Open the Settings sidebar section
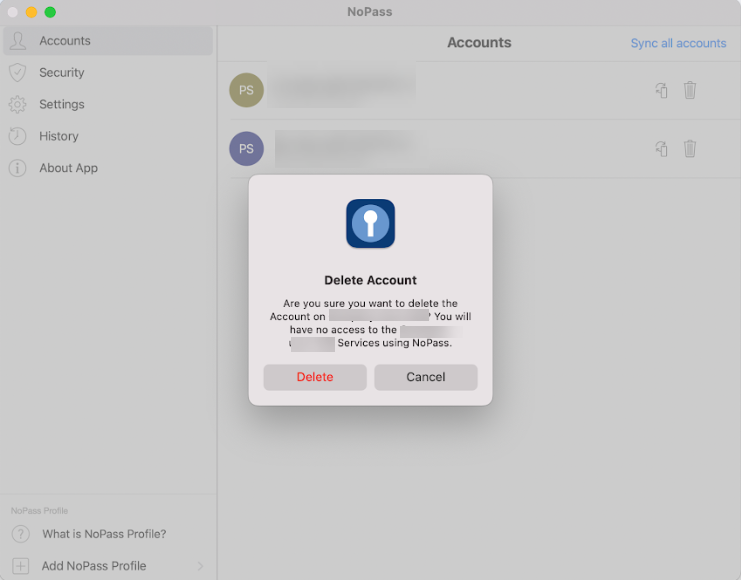Image resolution: width=741 pixels, height=580 pixels. point(108,104)
